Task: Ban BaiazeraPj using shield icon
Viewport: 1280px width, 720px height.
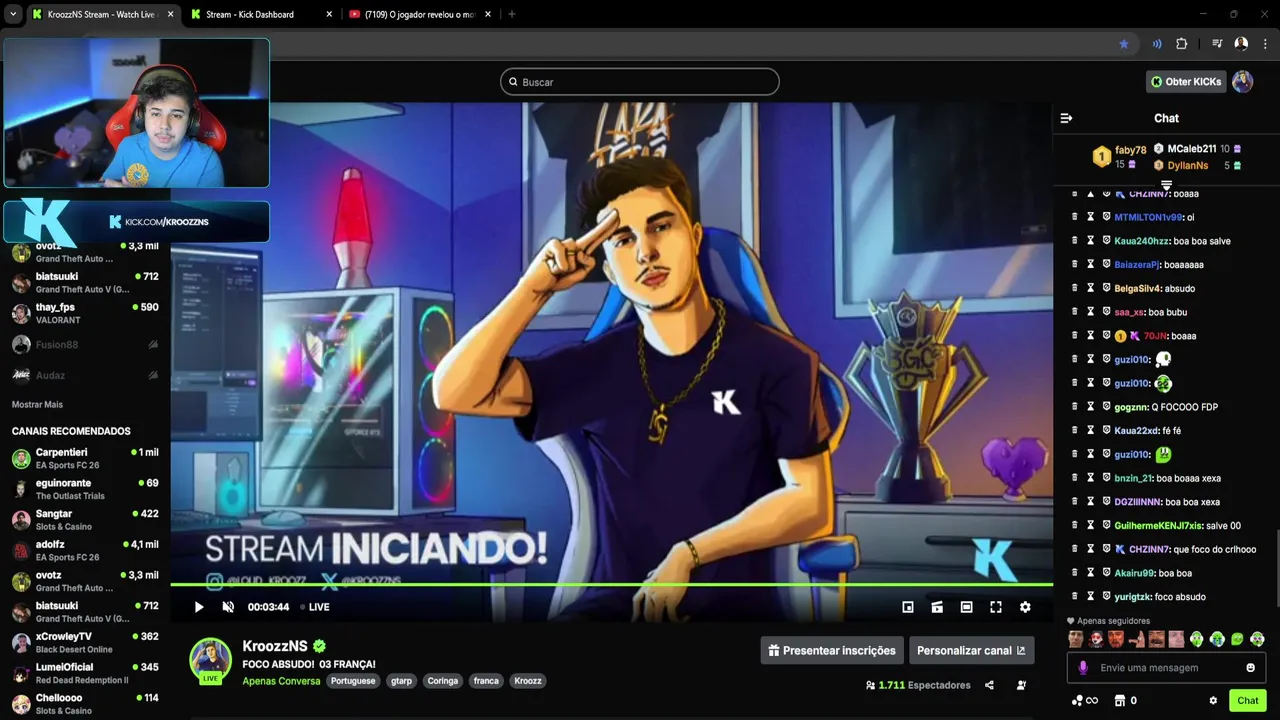Action: coord(1107,264)
